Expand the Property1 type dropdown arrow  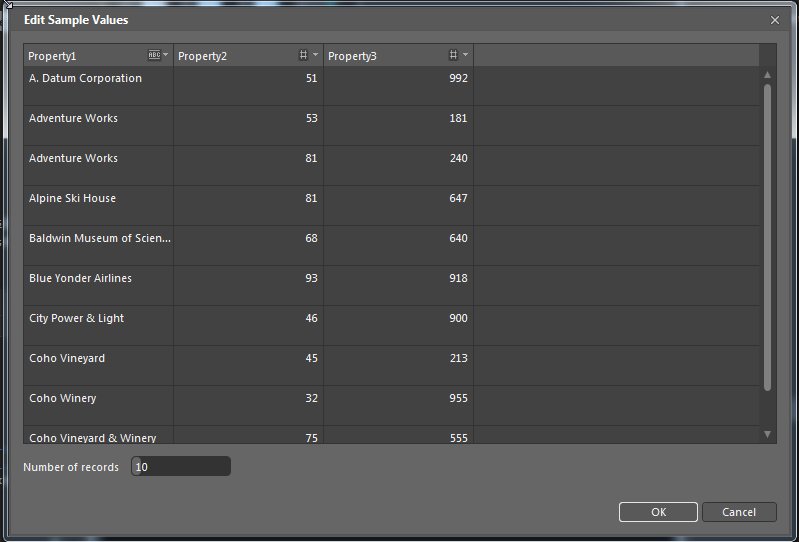[166, 55]
